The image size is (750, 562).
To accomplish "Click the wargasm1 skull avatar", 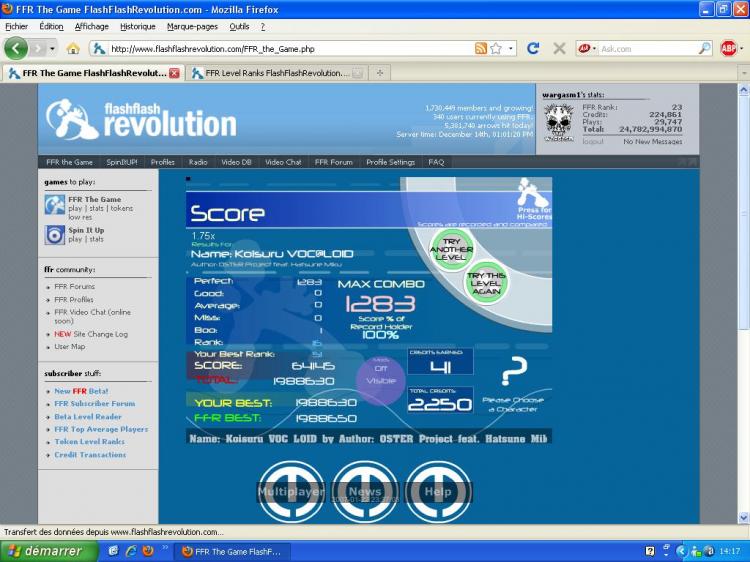I will [x=559, y=122].
